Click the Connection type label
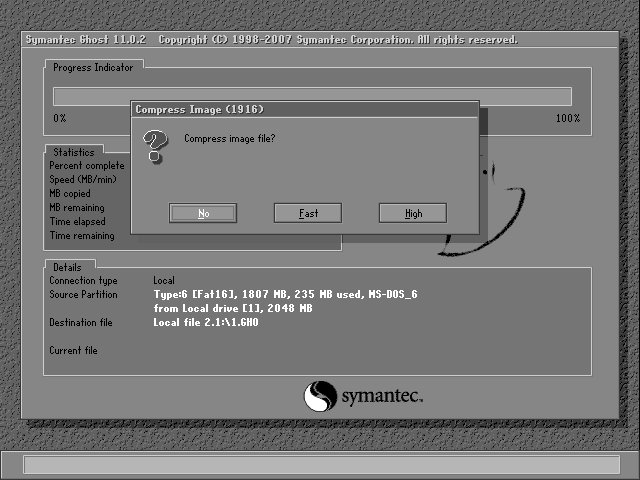This screenshot has width=640, height=480. point(83,280)
